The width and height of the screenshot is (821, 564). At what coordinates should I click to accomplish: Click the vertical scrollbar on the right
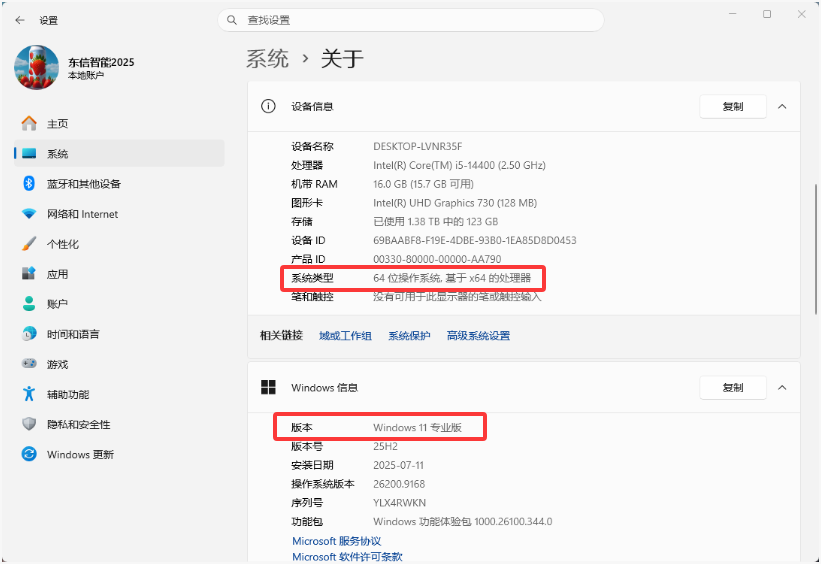(816, 249)
